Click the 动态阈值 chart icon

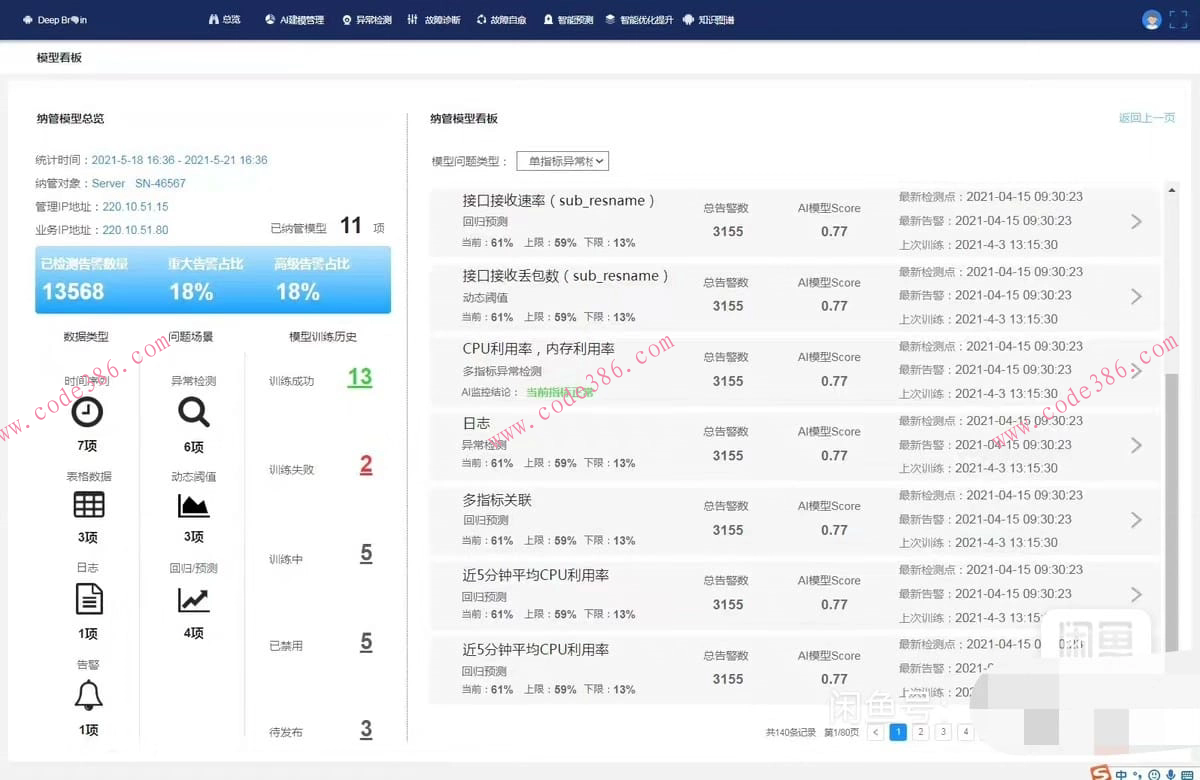[193, 508]
